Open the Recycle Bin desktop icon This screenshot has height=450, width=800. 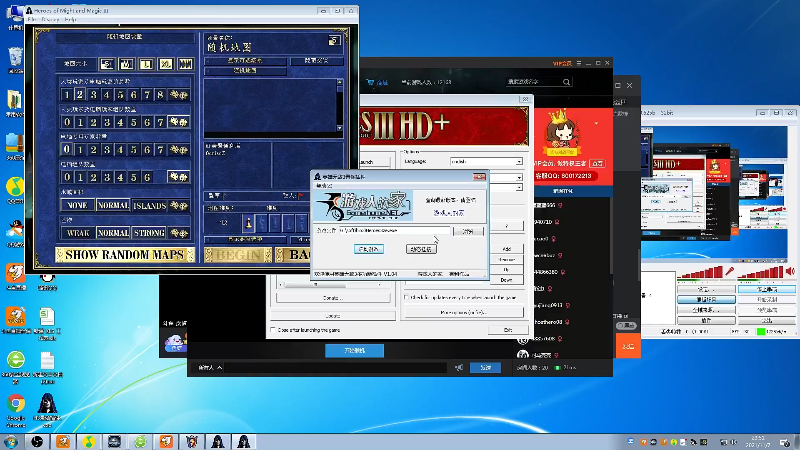click(15, 57)
